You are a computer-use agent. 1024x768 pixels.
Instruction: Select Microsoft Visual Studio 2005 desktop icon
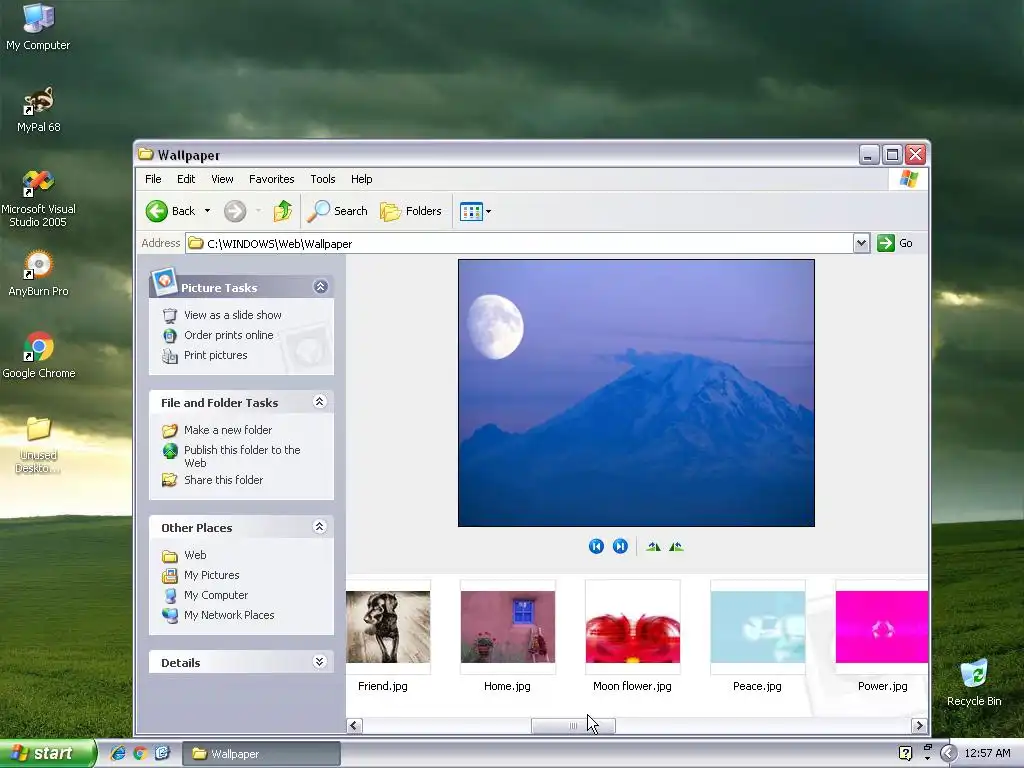point(38,199)
